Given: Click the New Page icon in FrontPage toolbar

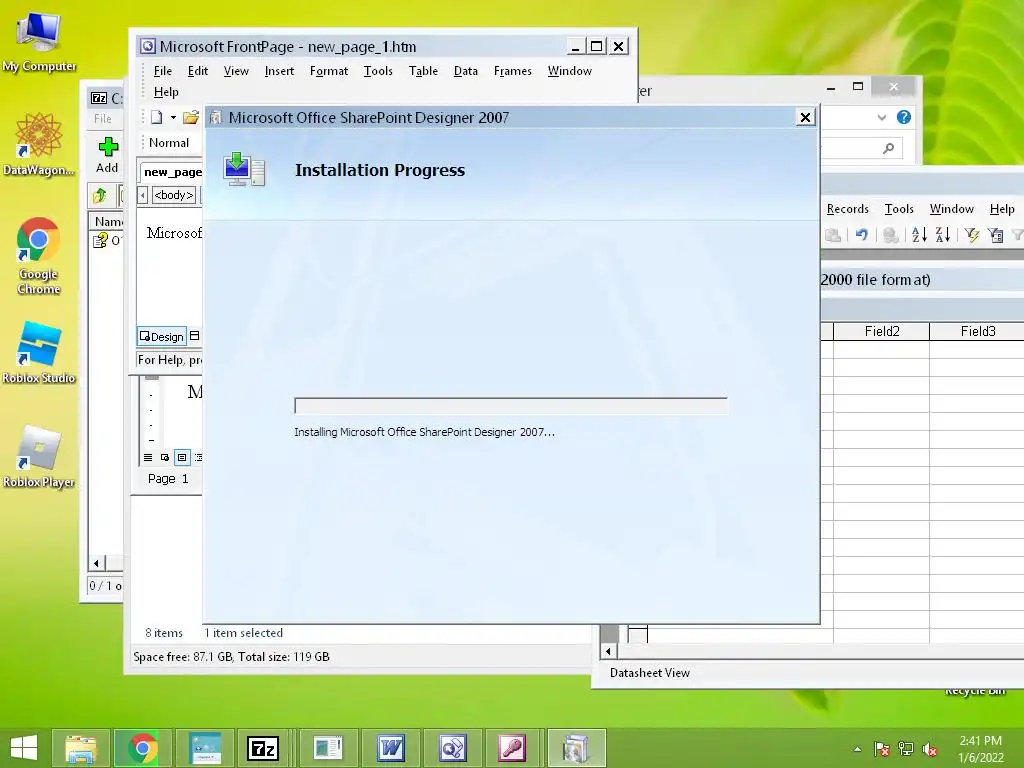Looking at the screenshot, I should click(x=157, y=118).
